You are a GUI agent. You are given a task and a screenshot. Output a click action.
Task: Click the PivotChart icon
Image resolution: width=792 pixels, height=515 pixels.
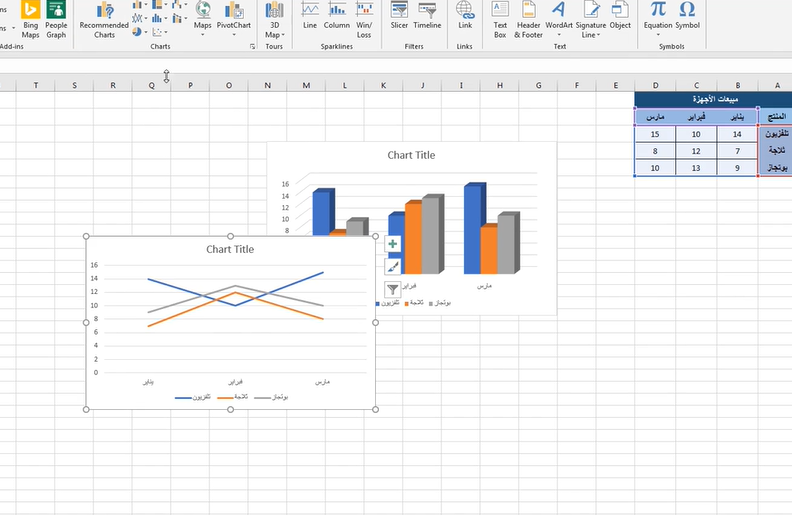coord(233,10)
